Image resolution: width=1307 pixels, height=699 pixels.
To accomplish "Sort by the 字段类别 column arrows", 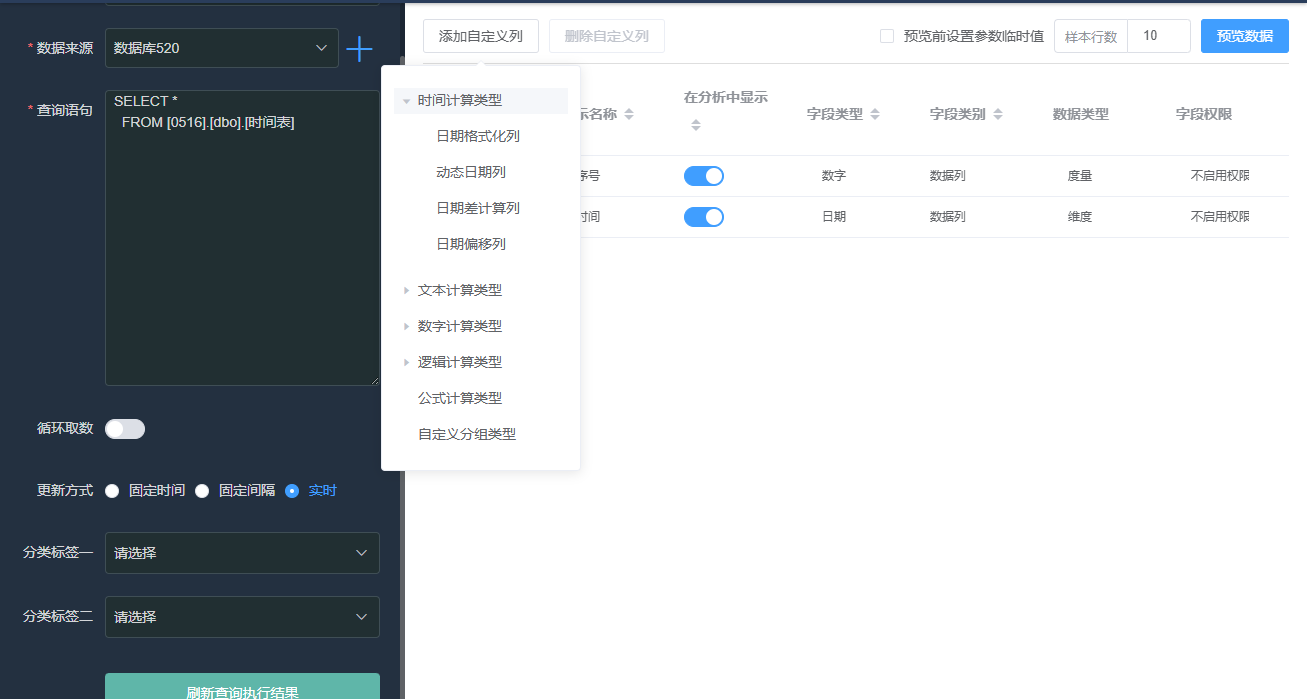I will (x=998, y=115).
